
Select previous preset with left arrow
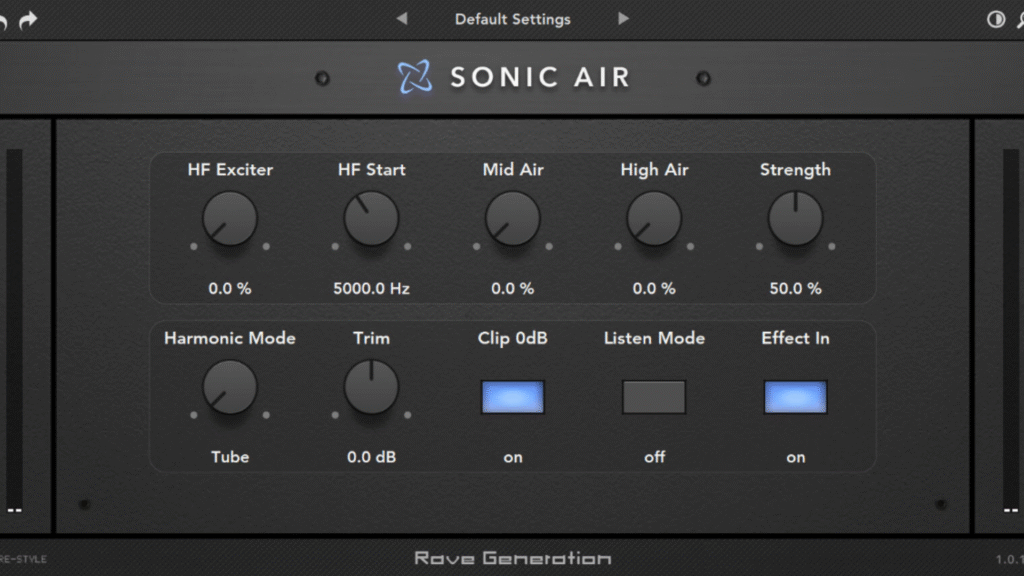click(x=402, y=19)
